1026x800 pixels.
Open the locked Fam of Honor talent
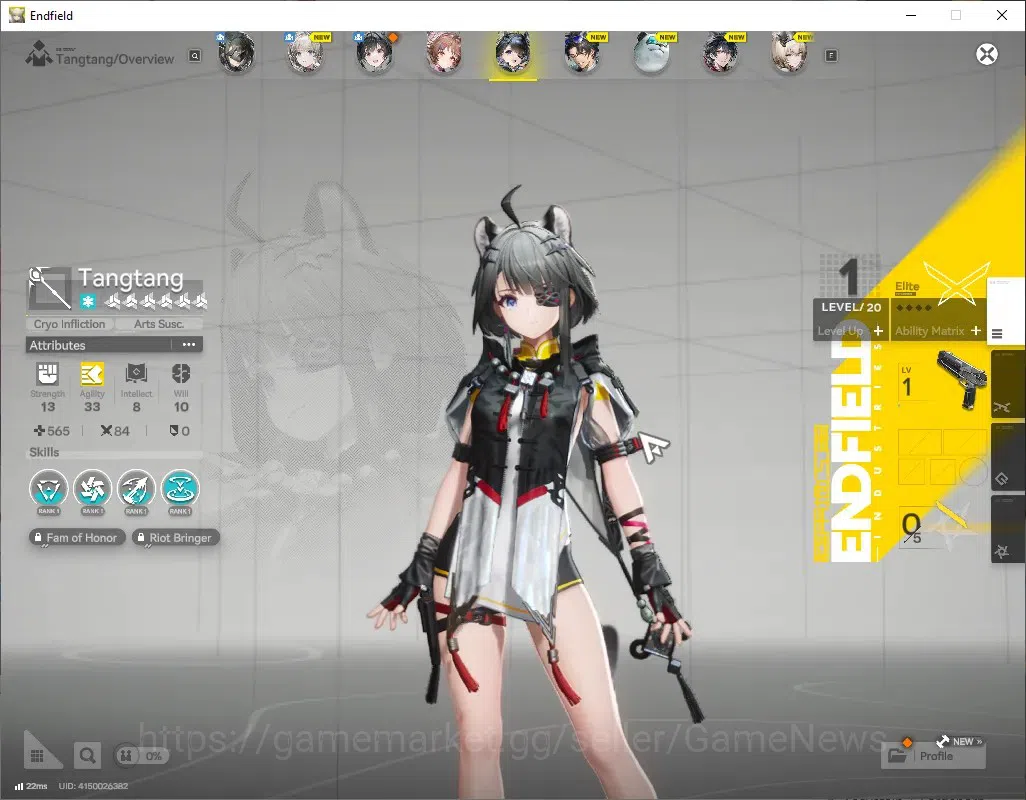[77, 538]
